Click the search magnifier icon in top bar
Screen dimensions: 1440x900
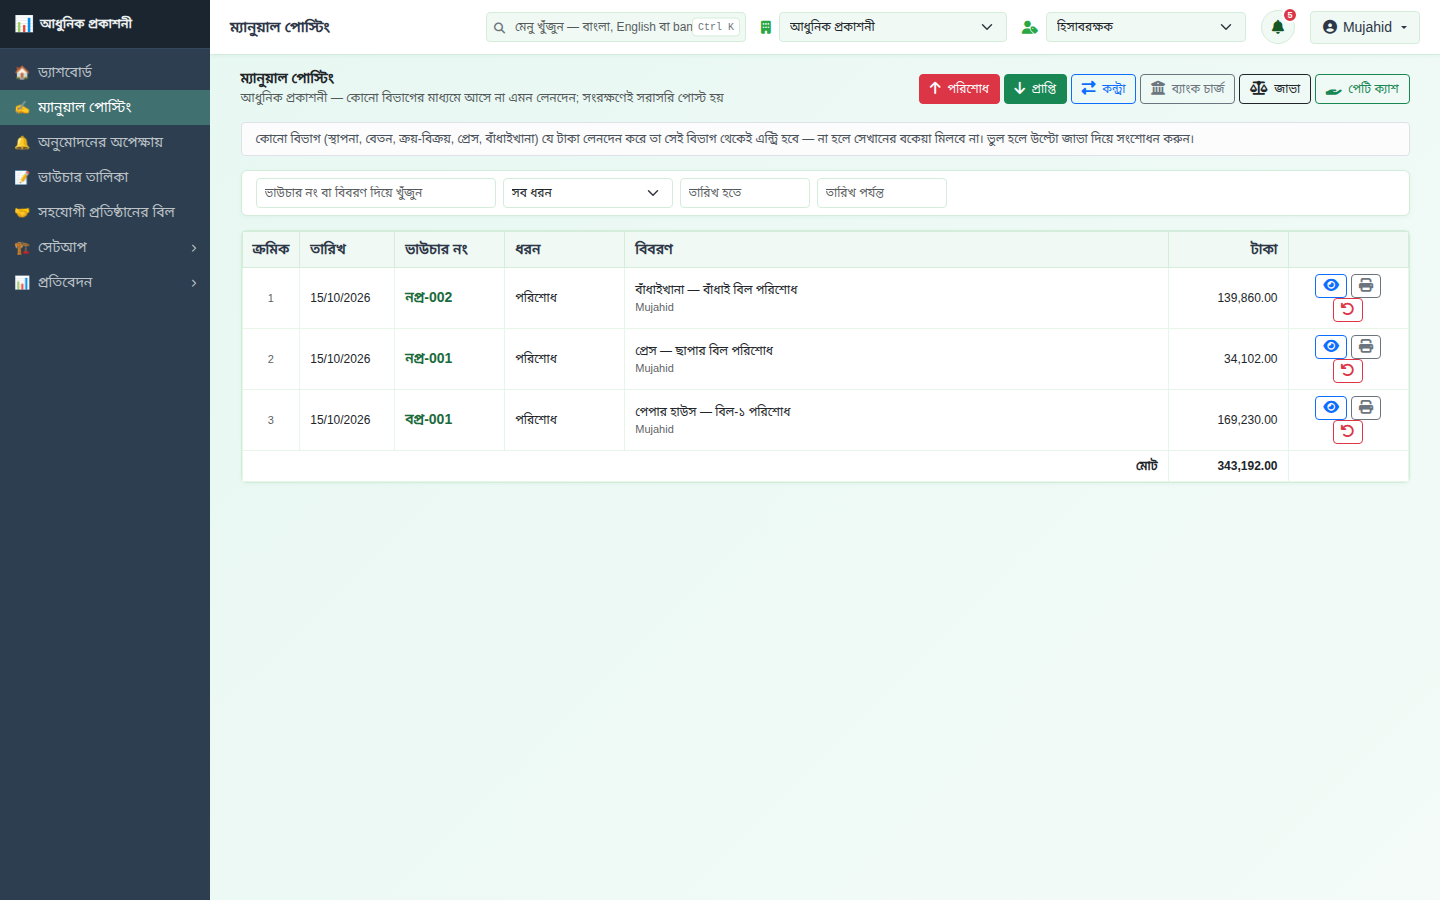[499, 27]
